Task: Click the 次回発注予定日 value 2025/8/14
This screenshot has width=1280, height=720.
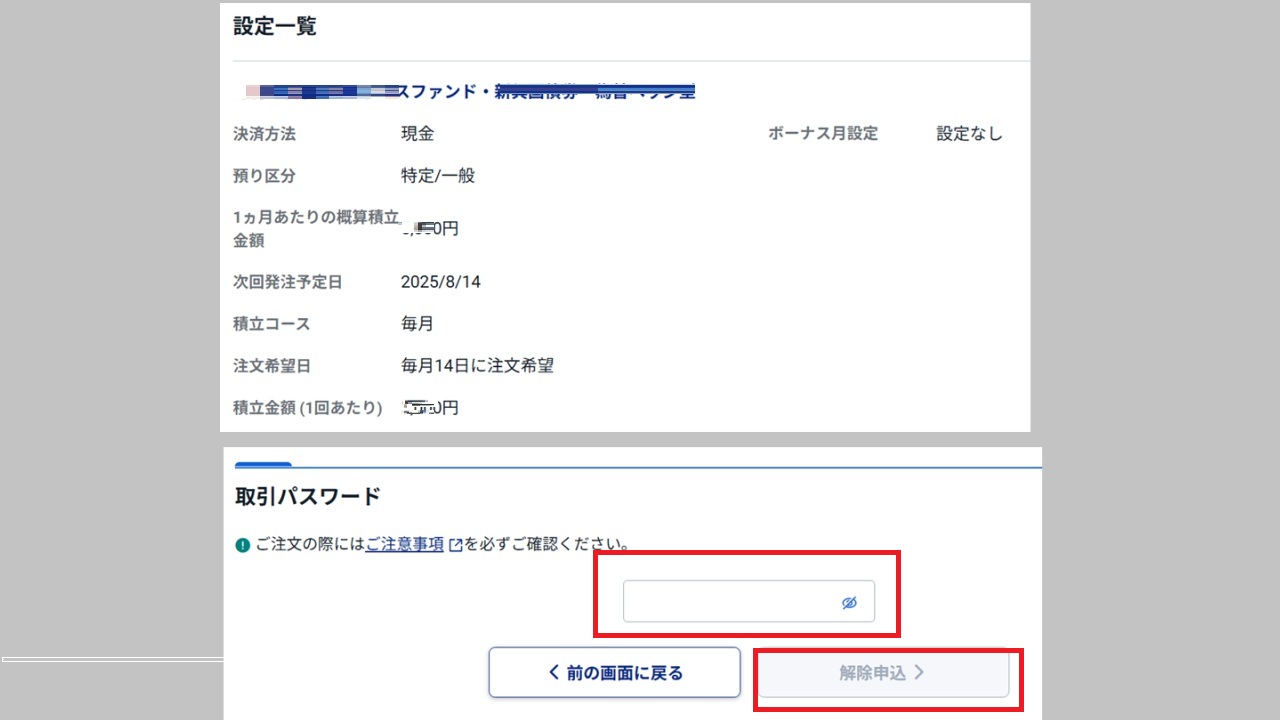Action: (x=441, y=282)
